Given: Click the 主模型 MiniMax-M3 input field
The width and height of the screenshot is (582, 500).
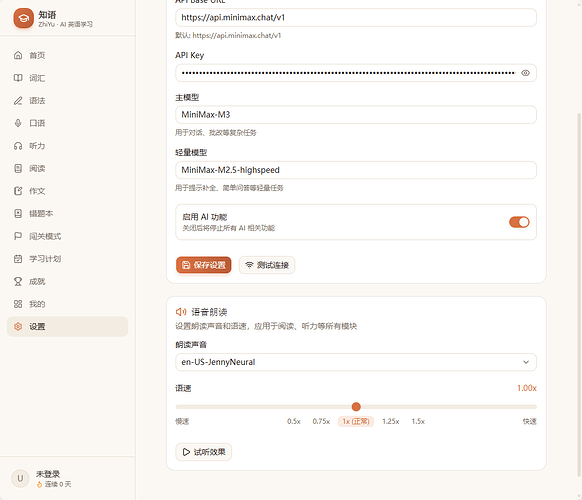Looking at the screenshot, I should click(x=356, y=115).
